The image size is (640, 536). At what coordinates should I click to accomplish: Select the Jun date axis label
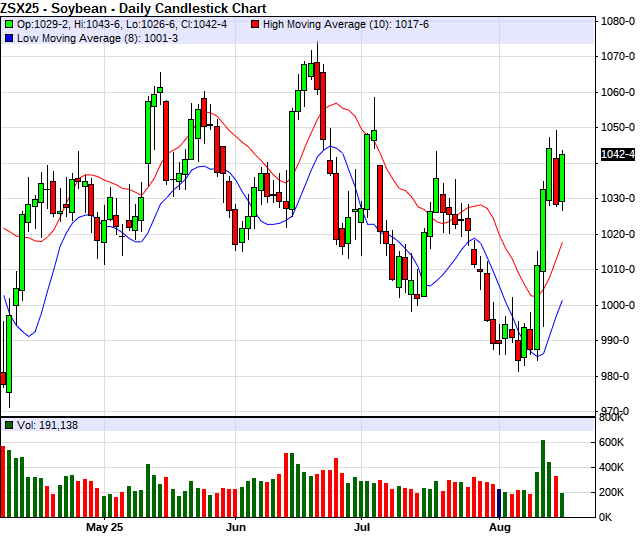coord(236,526)
